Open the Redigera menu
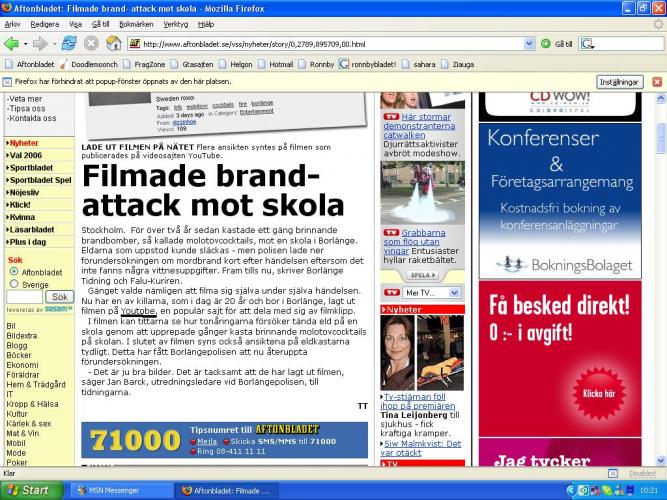 click(x=45, y=24)
